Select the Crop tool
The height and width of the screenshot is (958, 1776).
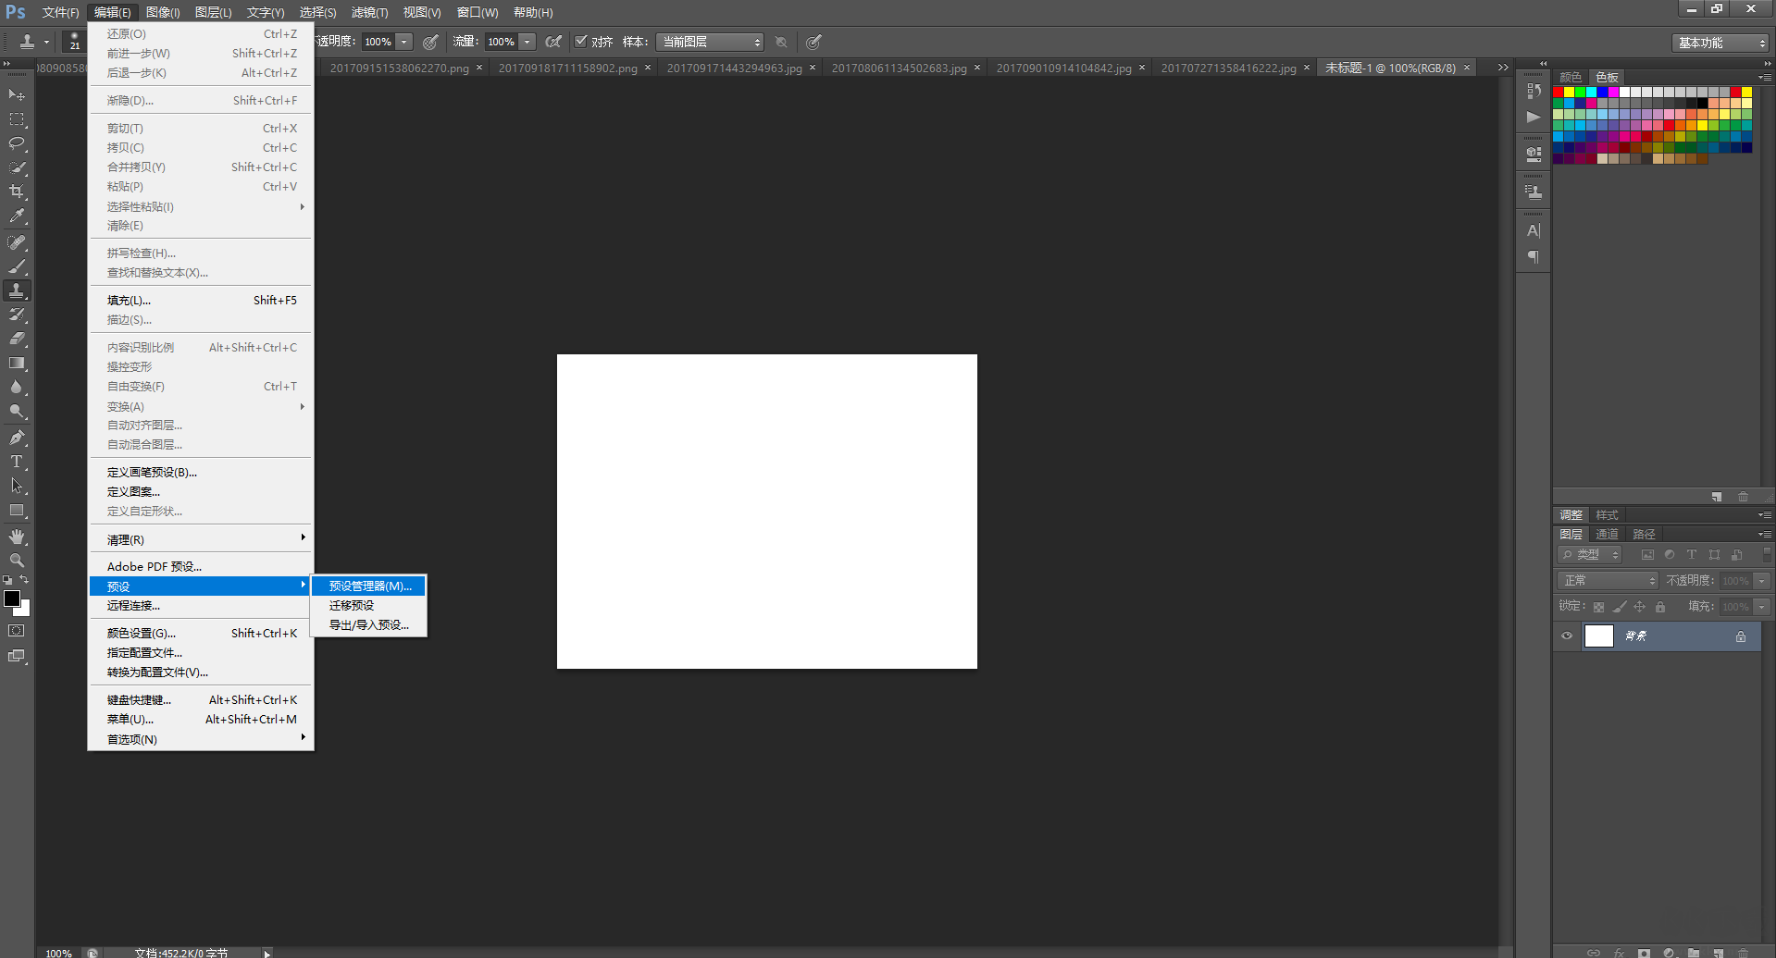pyautogui.click(x=17, y=191)
